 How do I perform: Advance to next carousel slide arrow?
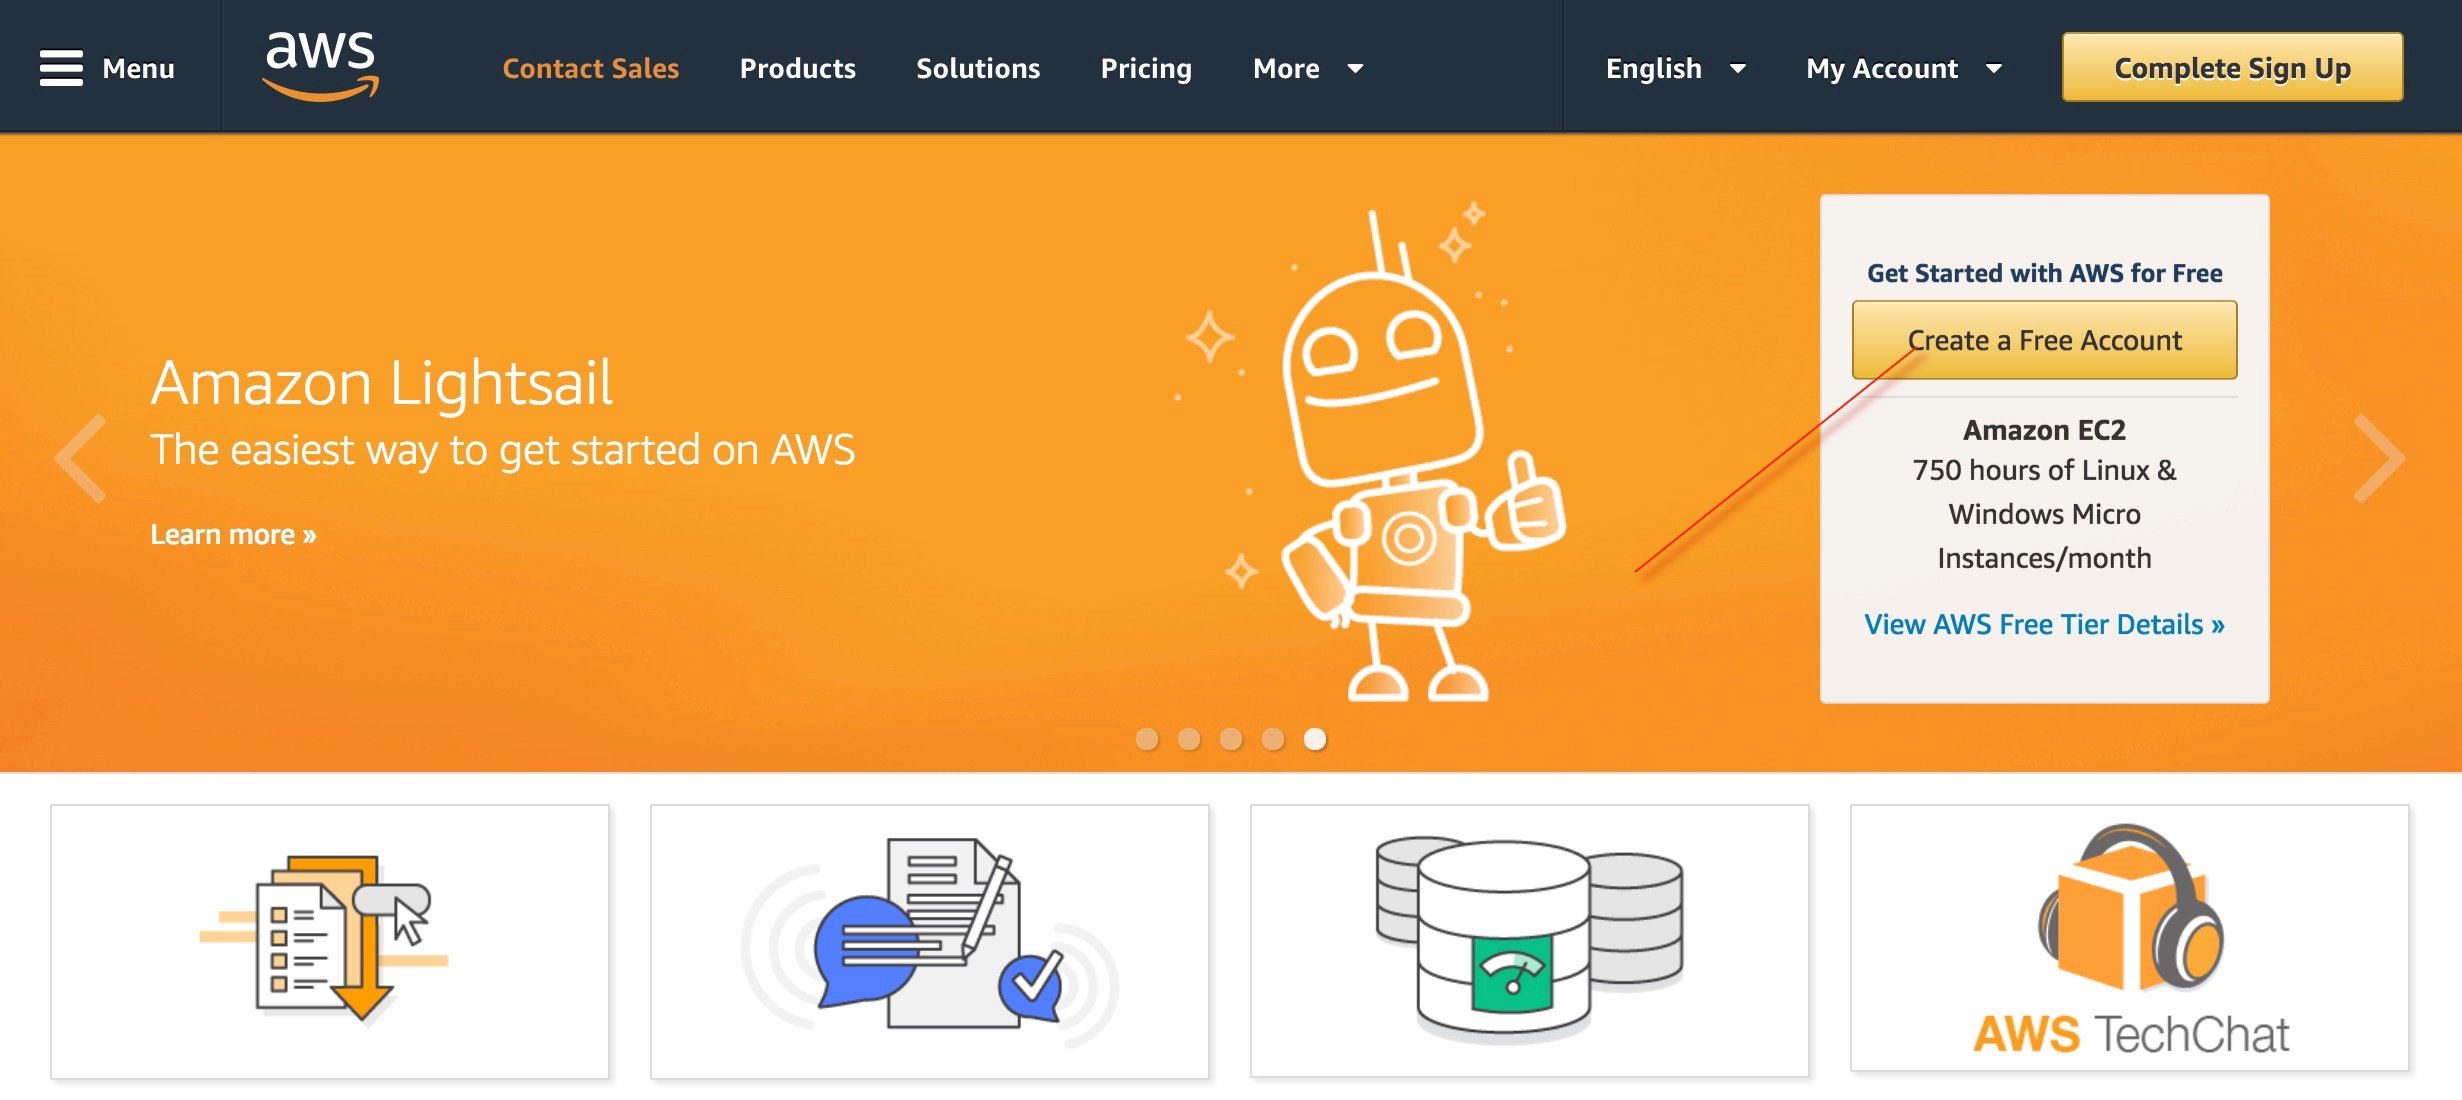tap(2379, 458)
